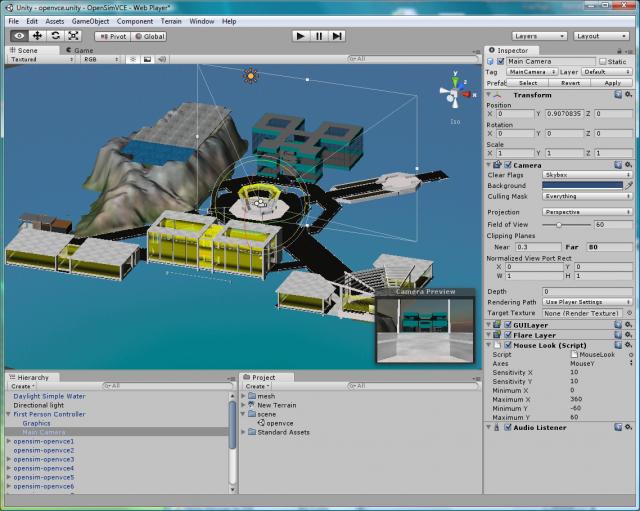640x511 pixels.
Task: Click Create button in Project panel
Action: [x=256, y=386]
